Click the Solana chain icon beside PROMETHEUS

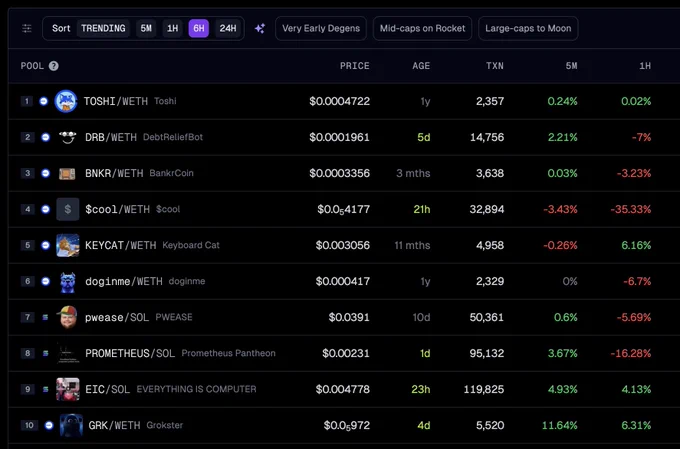[x=45, y=353]
